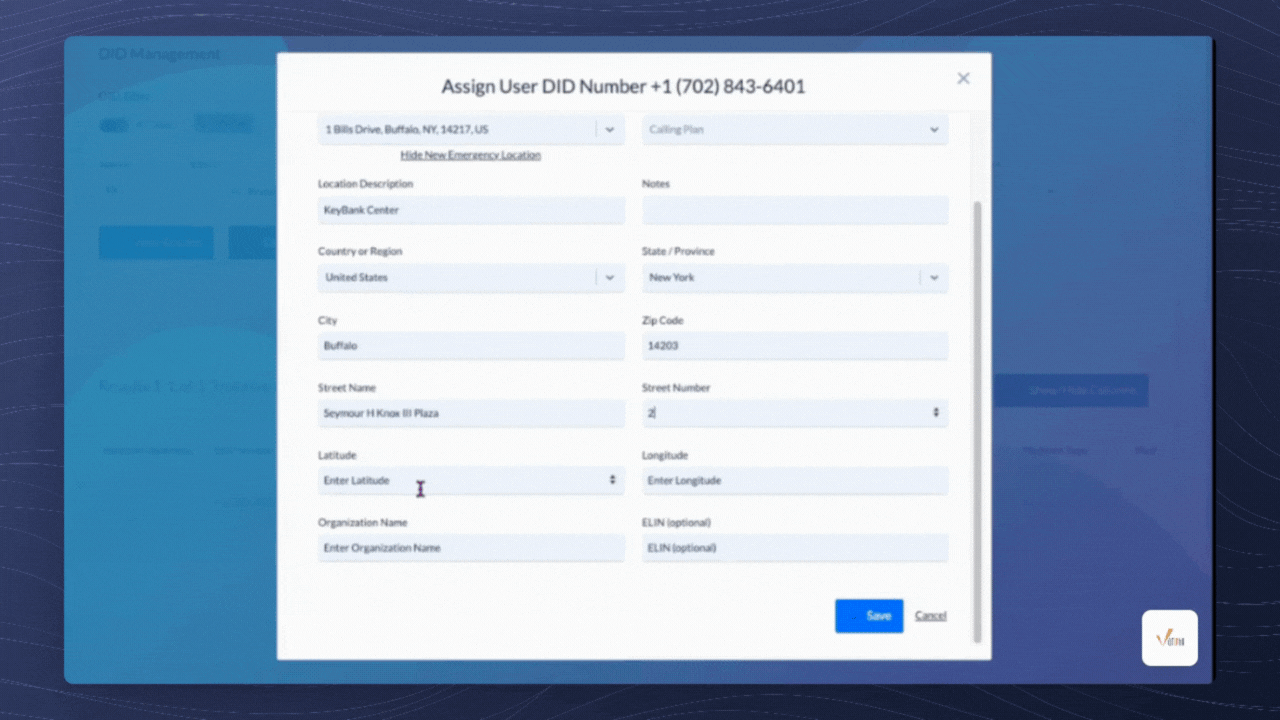This screenshot has height=720, width=1280.
Task: Click the Location Description field
Action: pos(470,211)
